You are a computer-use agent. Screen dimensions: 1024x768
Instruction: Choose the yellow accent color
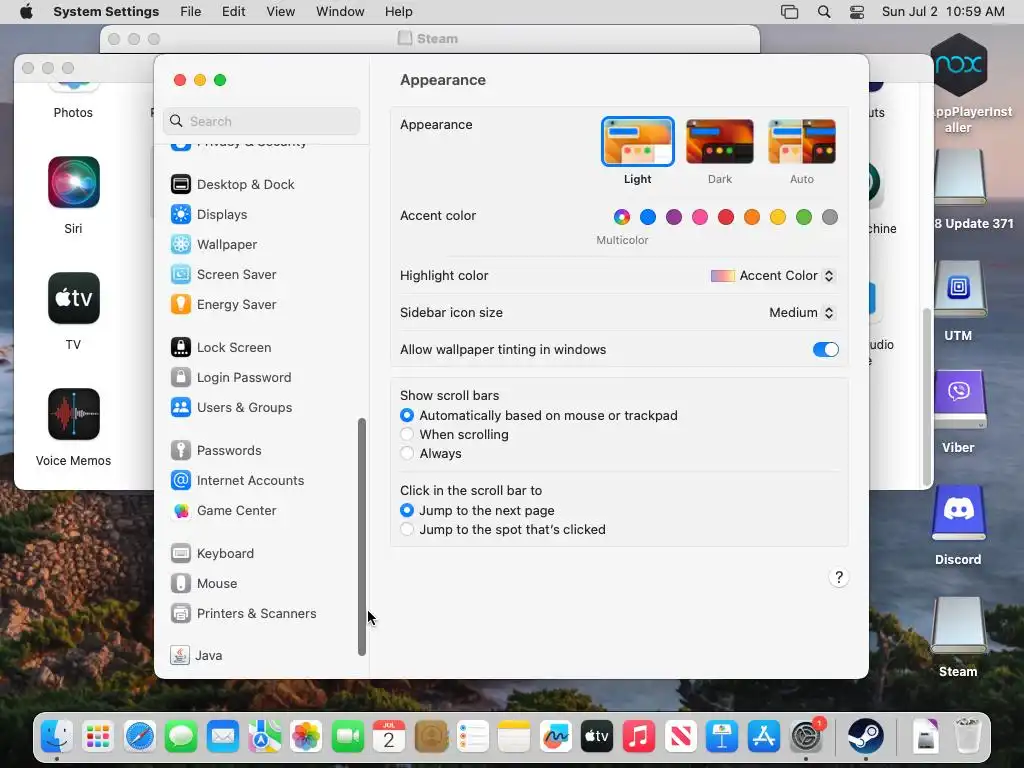pyautogui.click(x=778, y=217)
